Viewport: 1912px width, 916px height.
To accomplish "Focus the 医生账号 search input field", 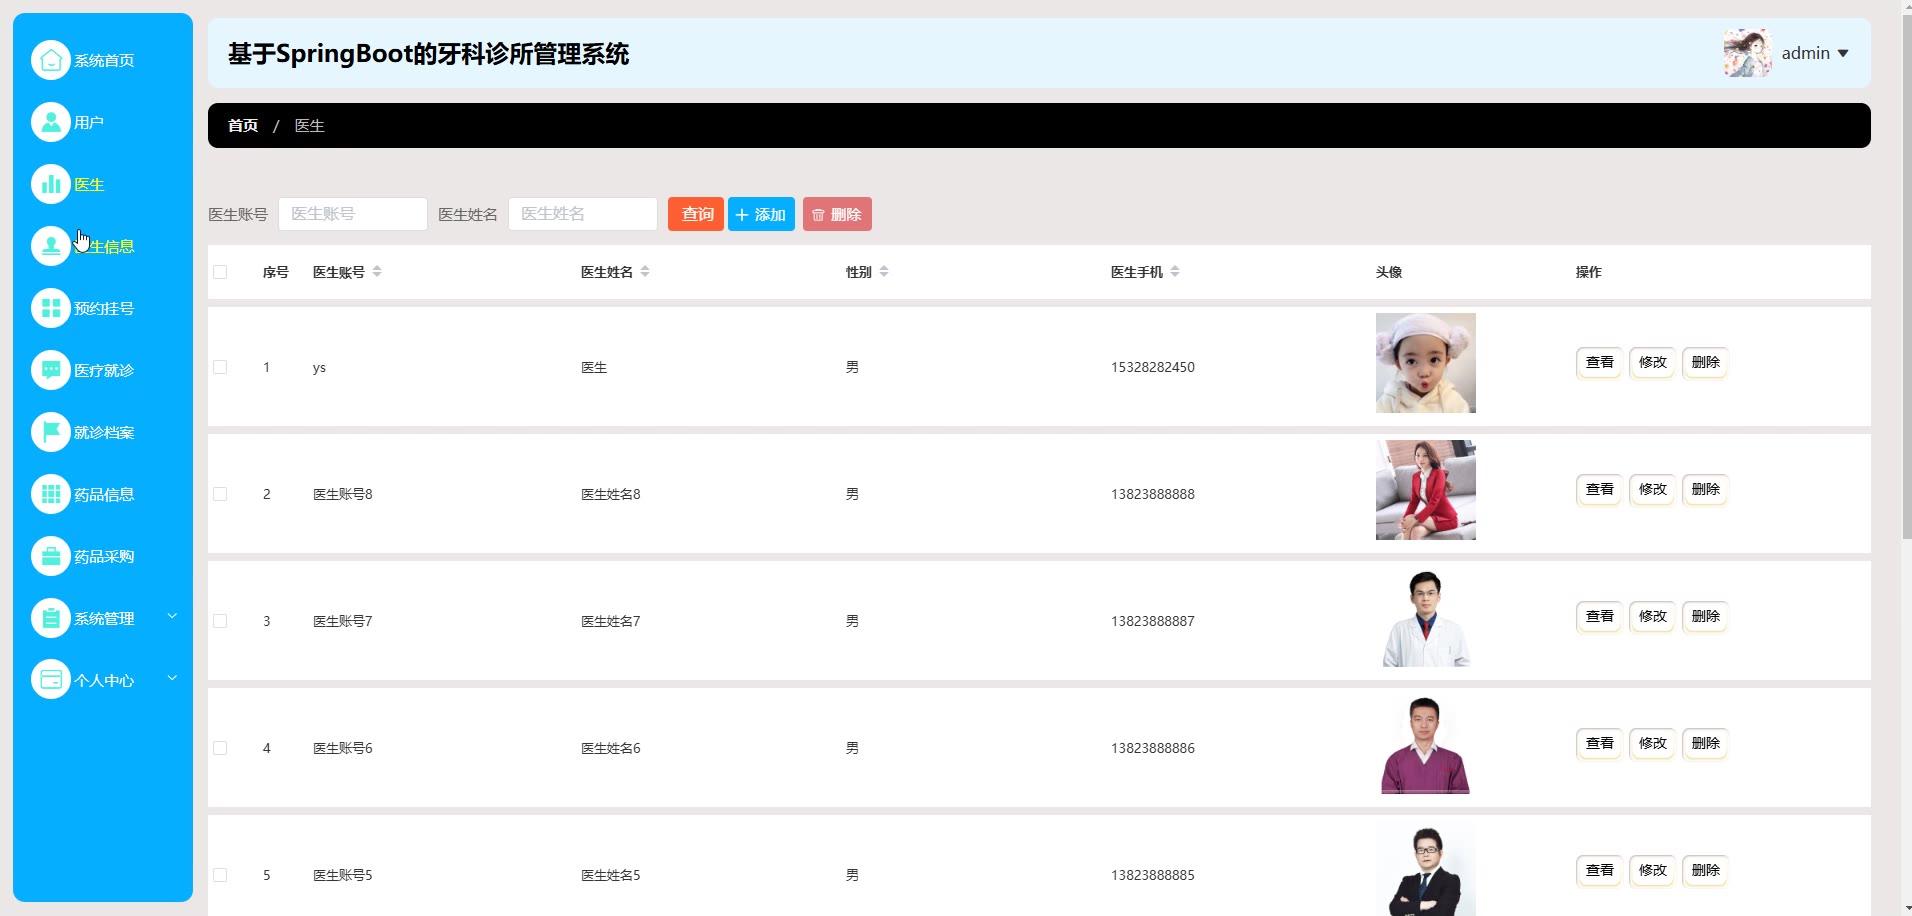I will tap(353, 214).
